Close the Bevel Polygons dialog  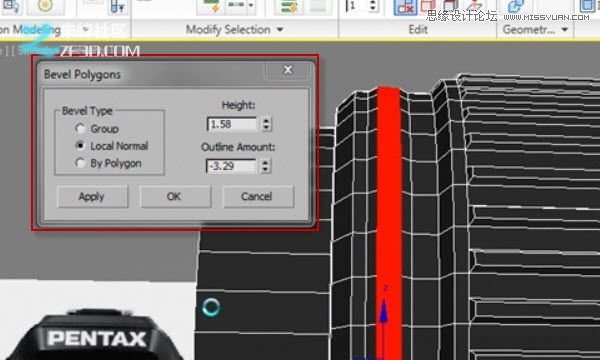288,70
